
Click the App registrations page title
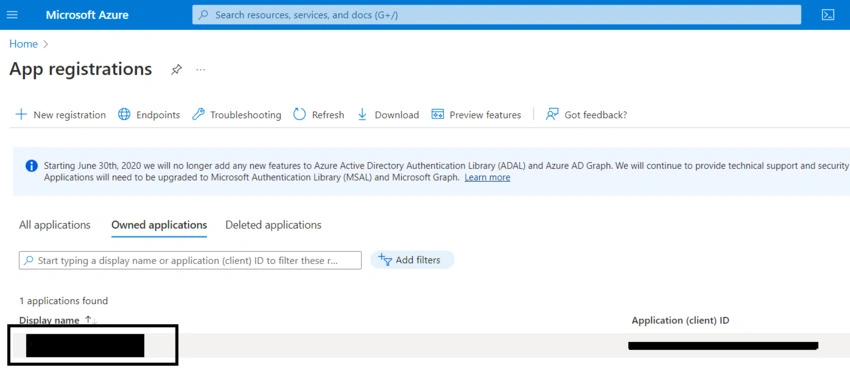81,69
